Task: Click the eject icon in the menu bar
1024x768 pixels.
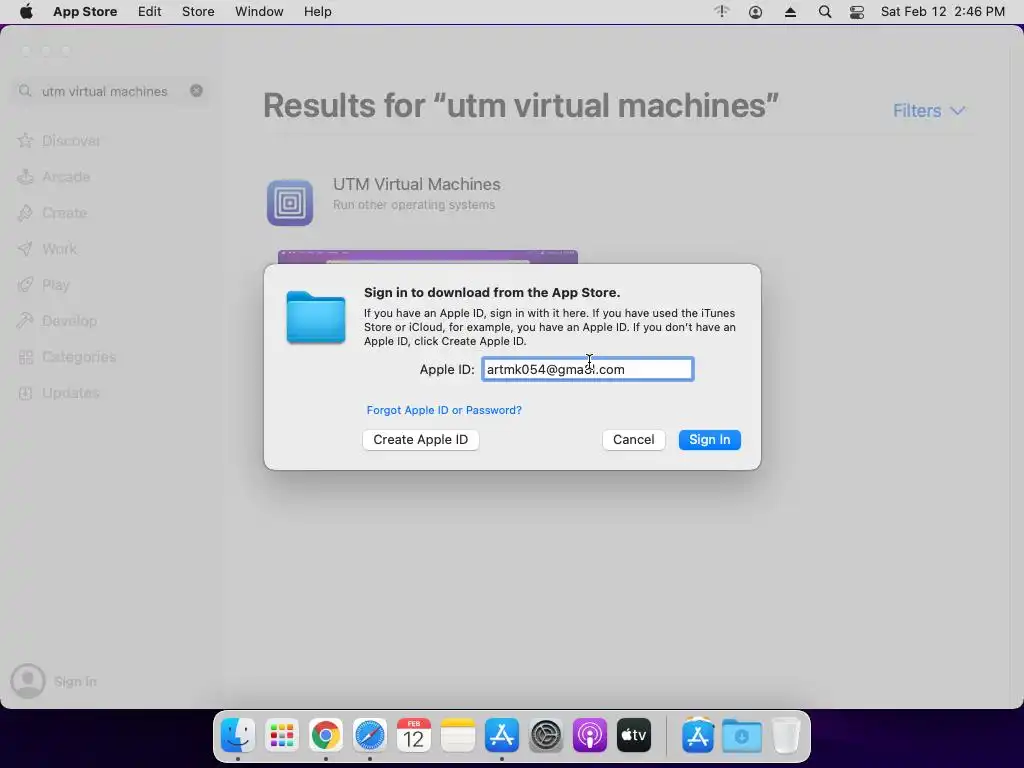Action: pyautogui.click(x=790, y=12)
